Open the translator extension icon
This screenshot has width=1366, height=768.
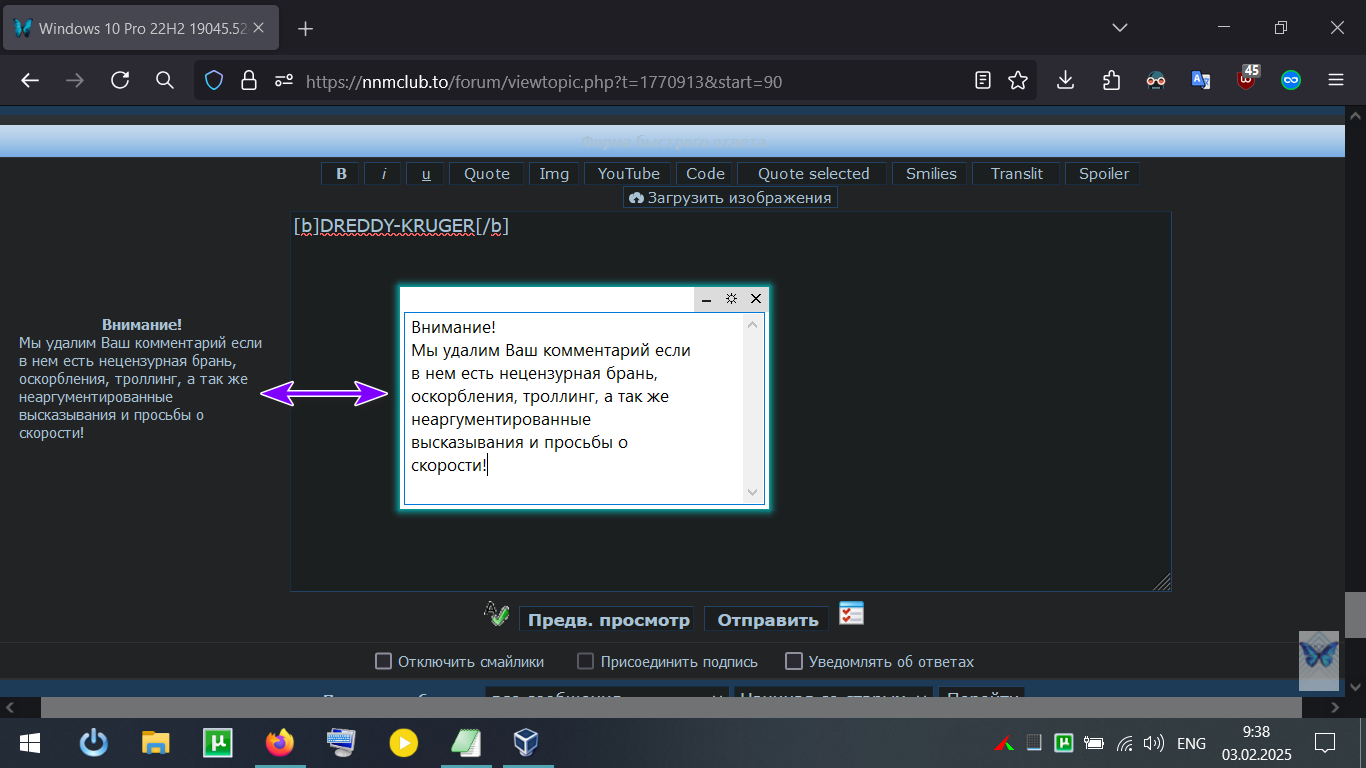(1201, 81)
